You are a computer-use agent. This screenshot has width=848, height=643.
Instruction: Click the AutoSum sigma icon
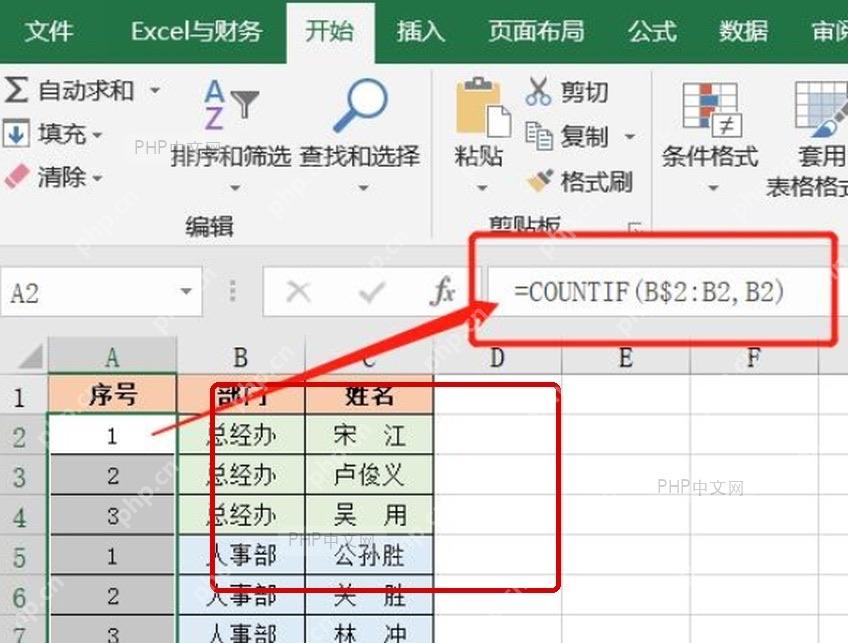[16, 90]
